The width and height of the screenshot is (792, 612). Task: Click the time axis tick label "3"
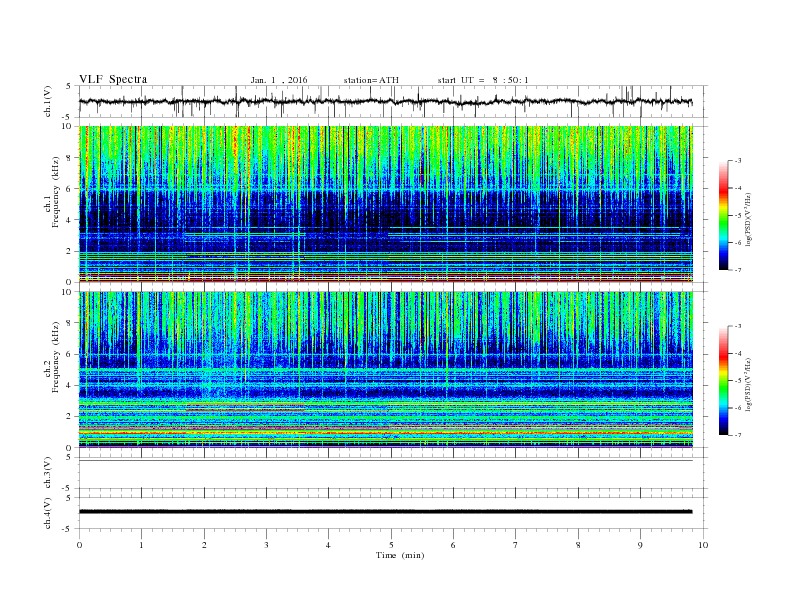[266, 545]
